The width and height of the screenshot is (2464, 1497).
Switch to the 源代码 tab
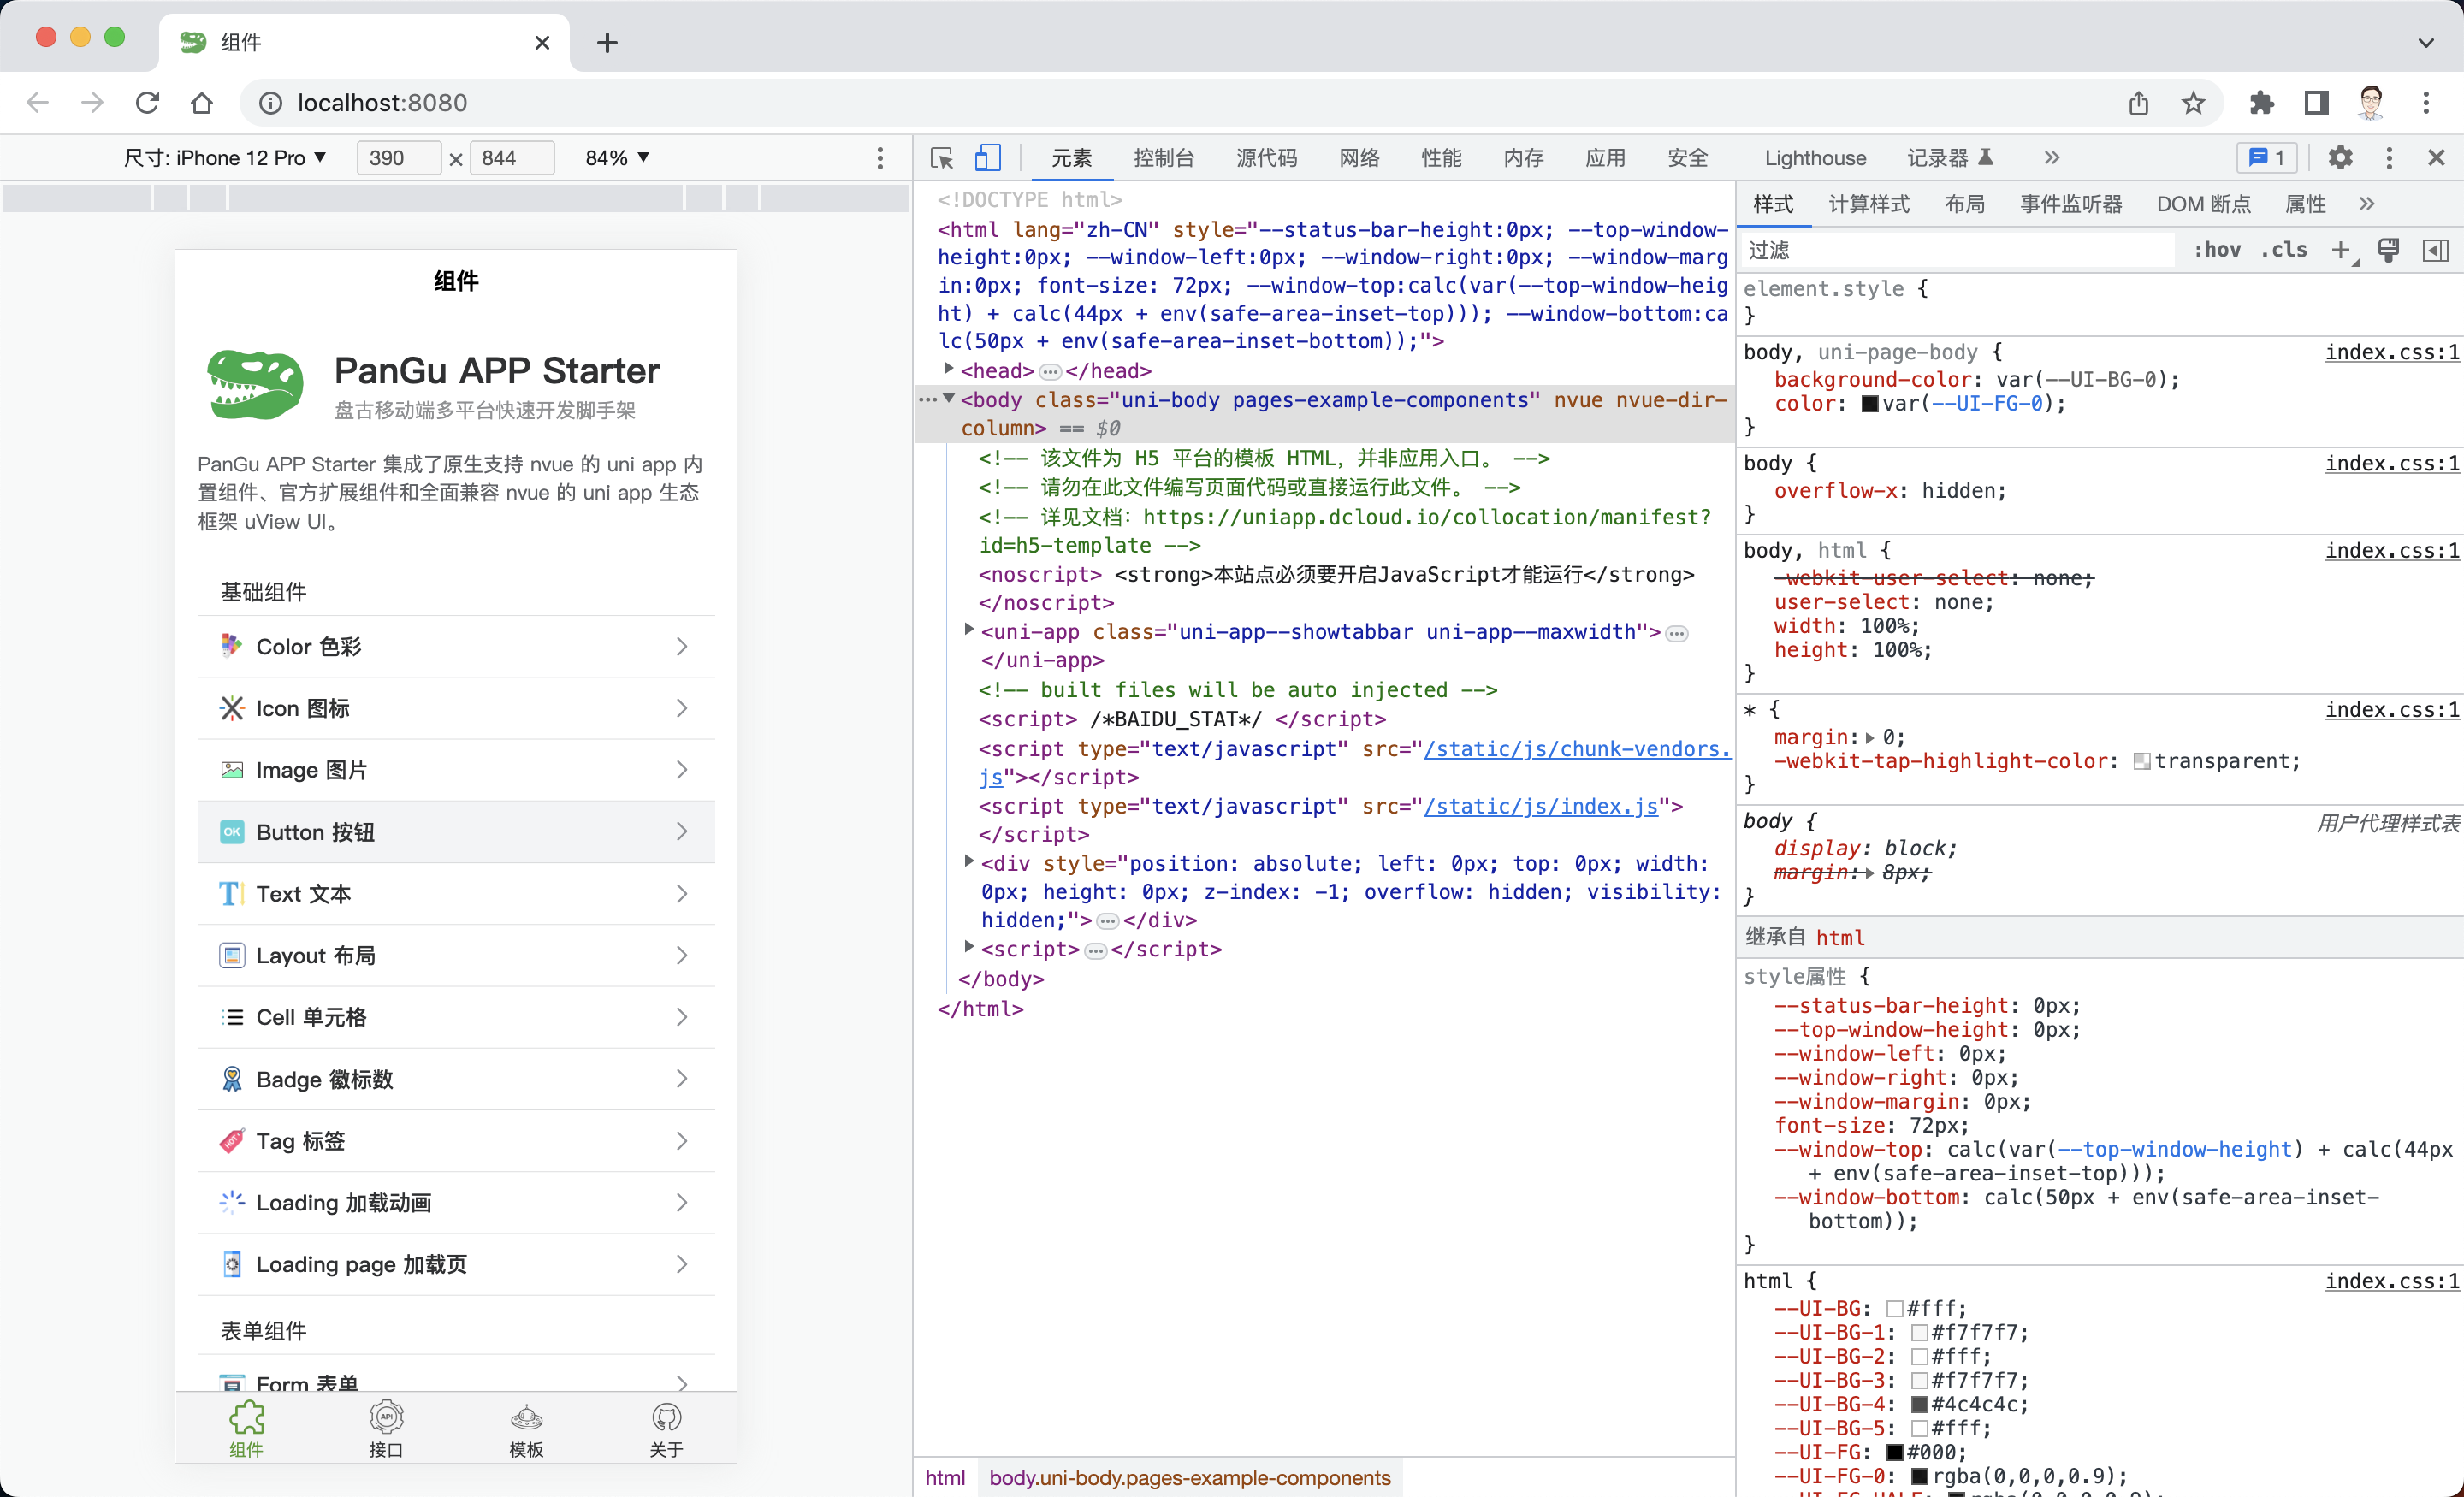(x=1266, y=158)
